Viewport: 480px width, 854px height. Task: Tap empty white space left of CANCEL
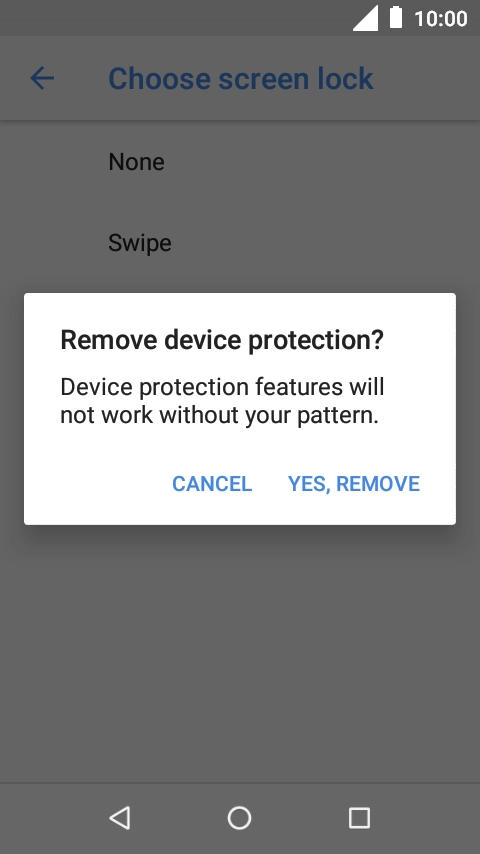pyautogui.click(x=98, y=484)
